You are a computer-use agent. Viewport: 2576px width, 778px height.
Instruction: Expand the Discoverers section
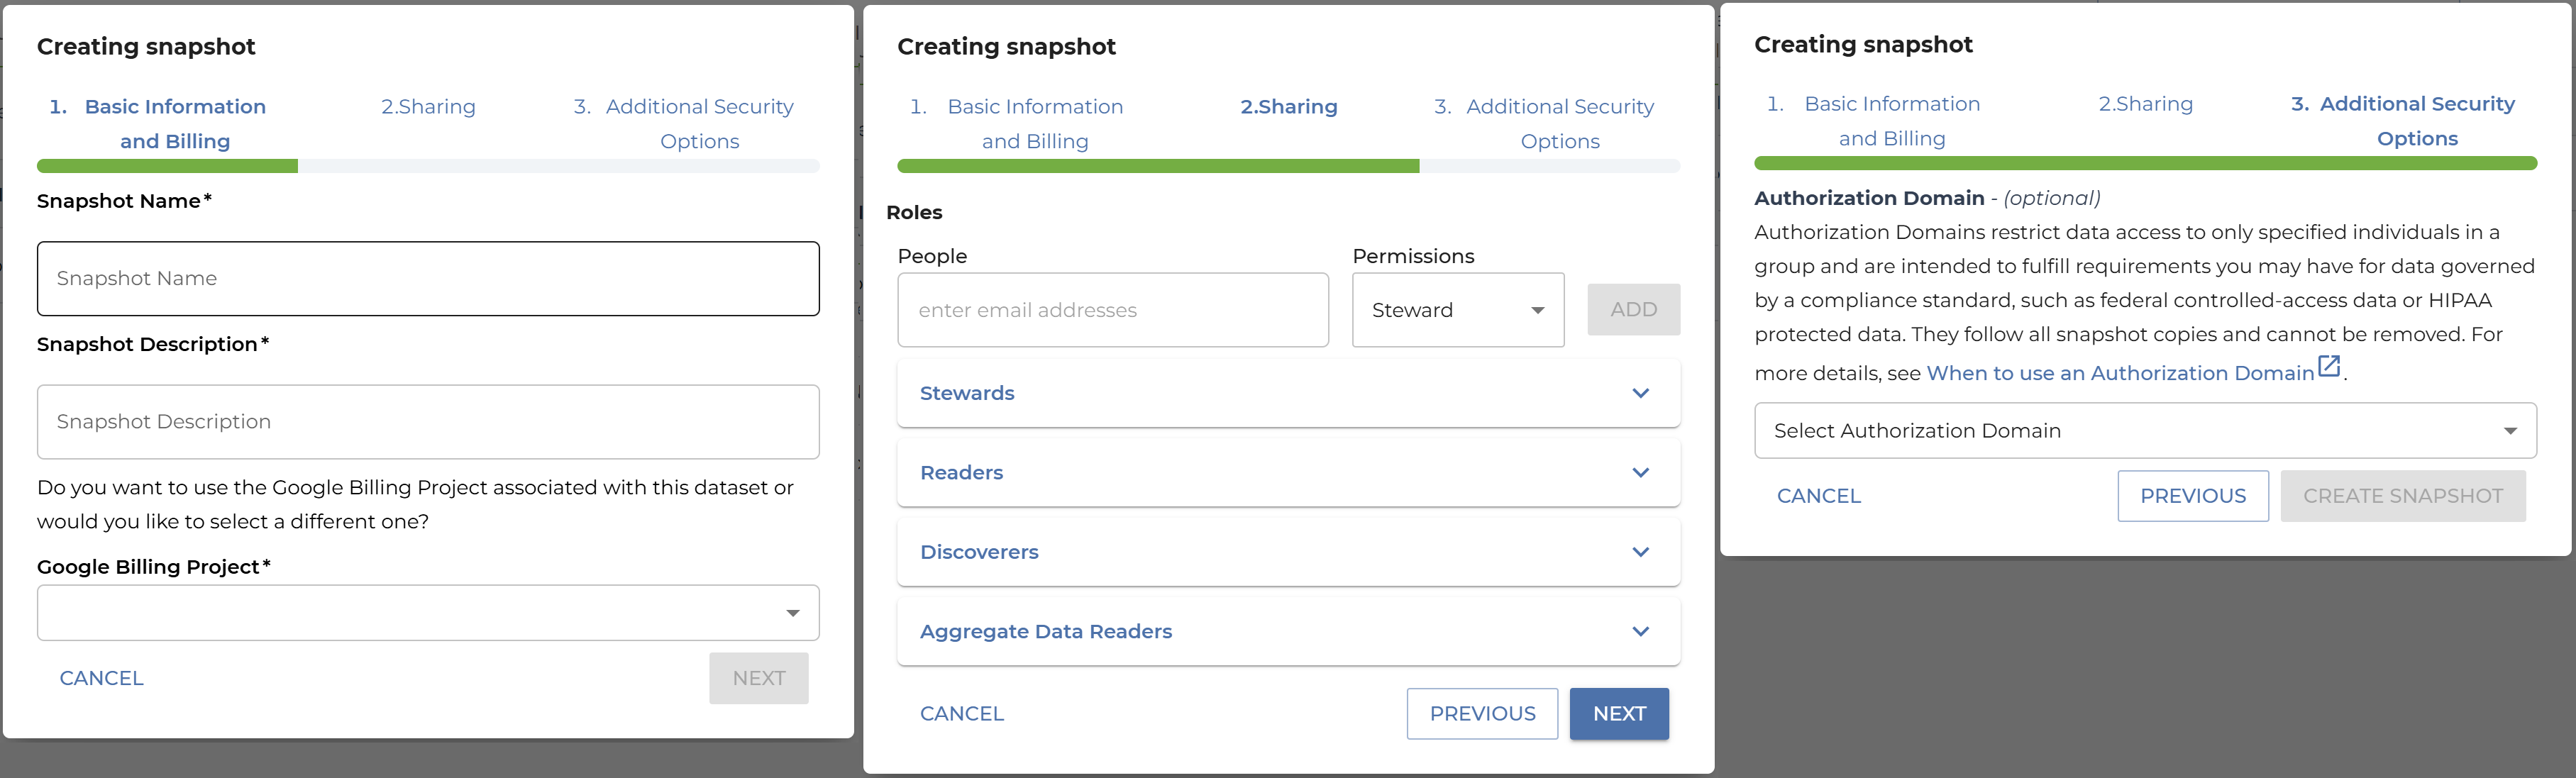(x=1289, y=552)
